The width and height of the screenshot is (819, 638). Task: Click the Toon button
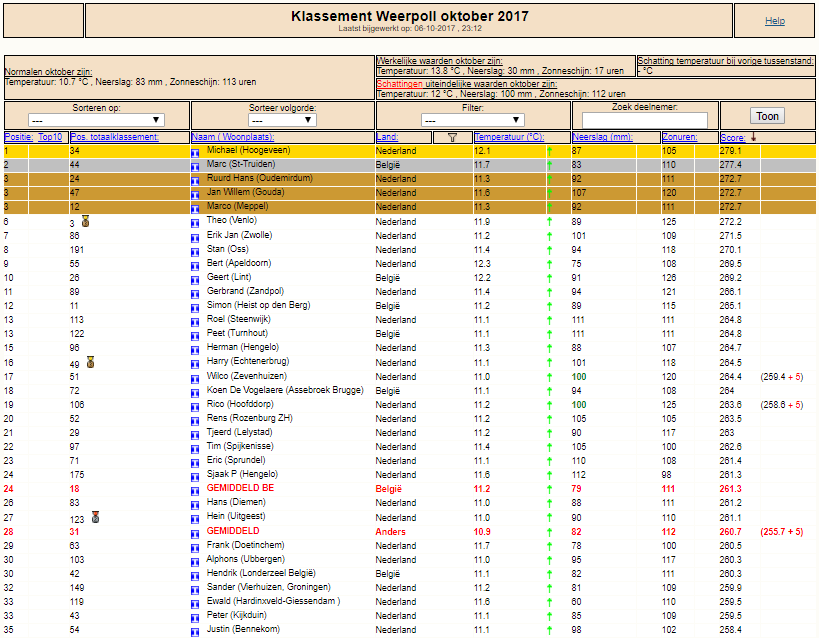(767, 116)
